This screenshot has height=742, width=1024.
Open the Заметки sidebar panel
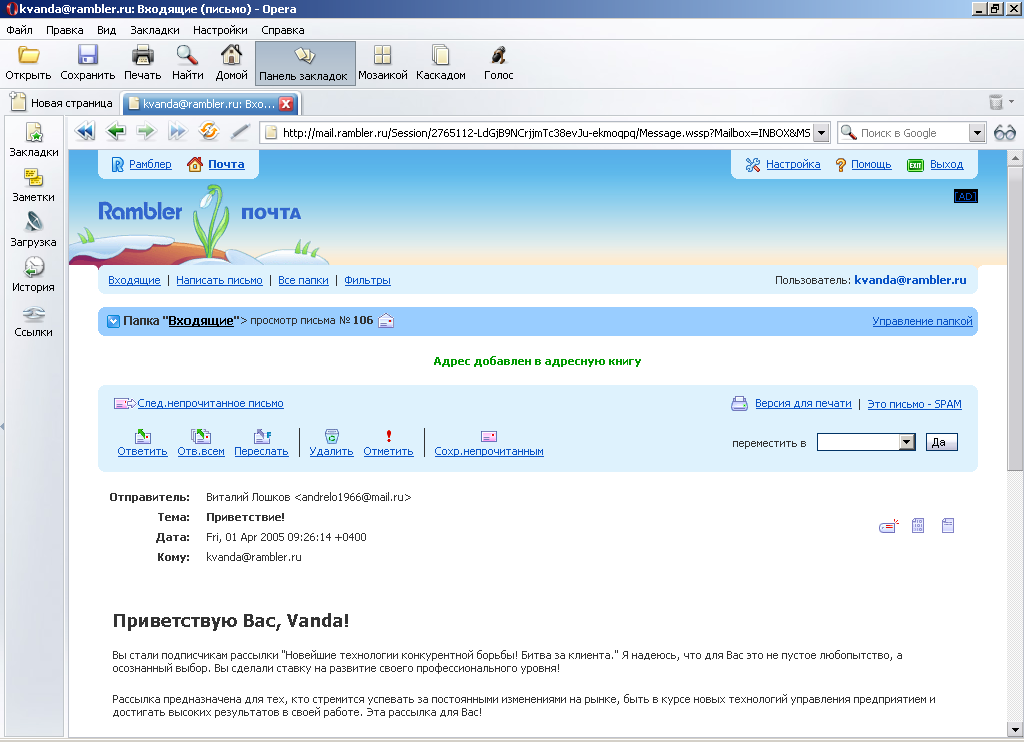coord(34,185)
